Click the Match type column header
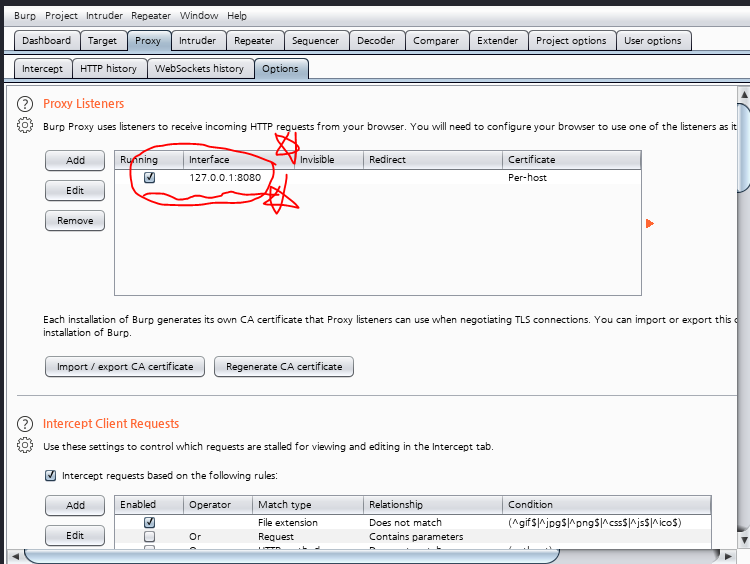This screenshot has height=564, width=750. [308, 505]
